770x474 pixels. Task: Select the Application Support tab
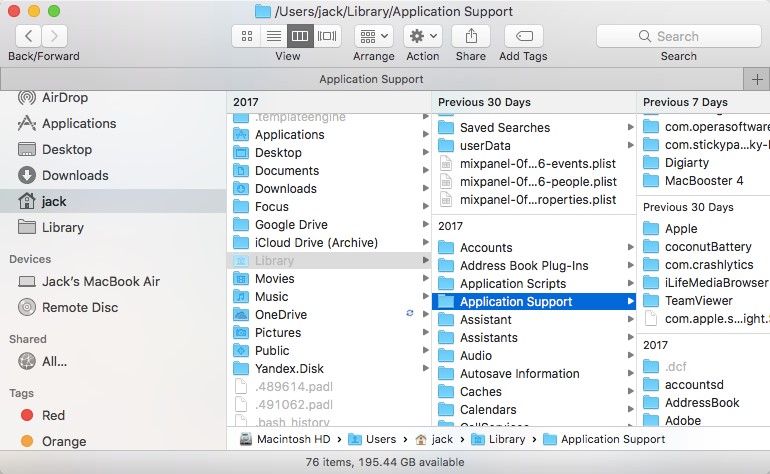click(370, 79)
